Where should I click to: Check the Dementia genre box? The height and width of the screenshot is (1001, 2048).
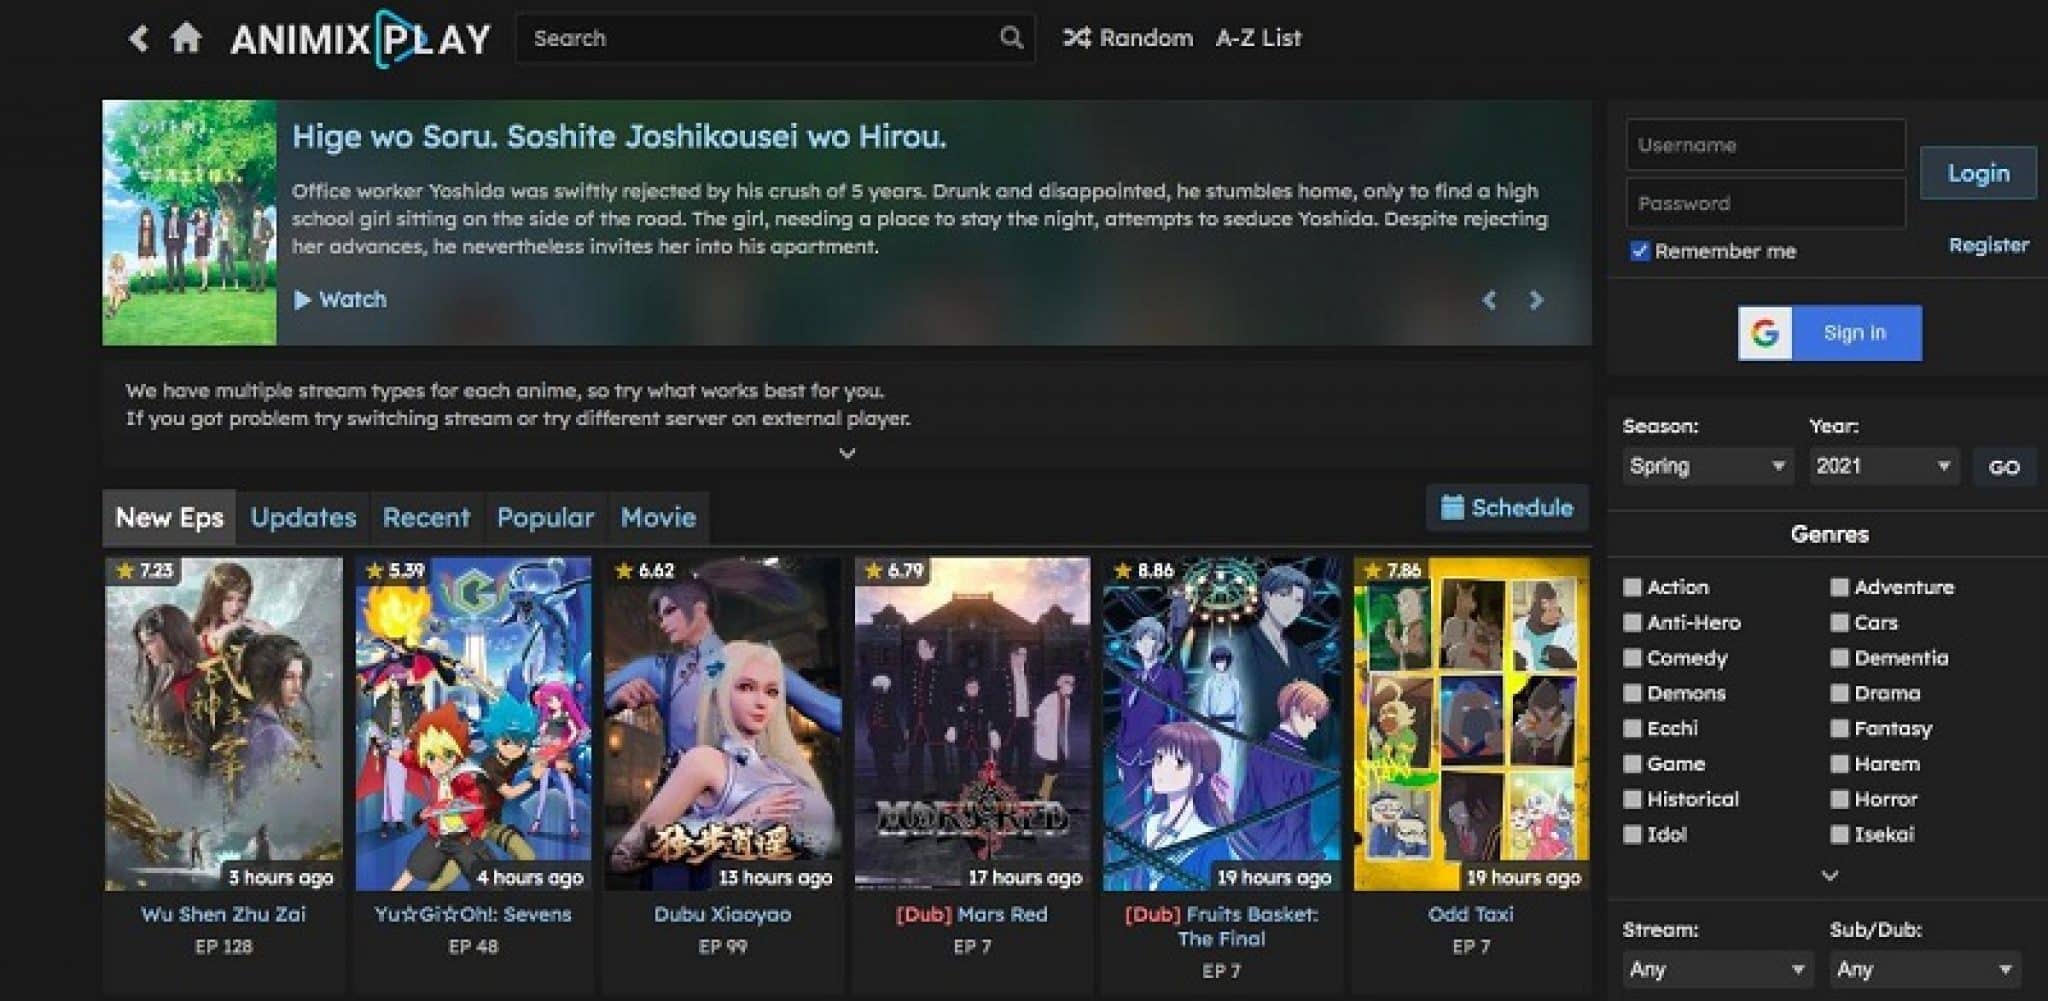pyautogui.click(x=1839, y=658)
